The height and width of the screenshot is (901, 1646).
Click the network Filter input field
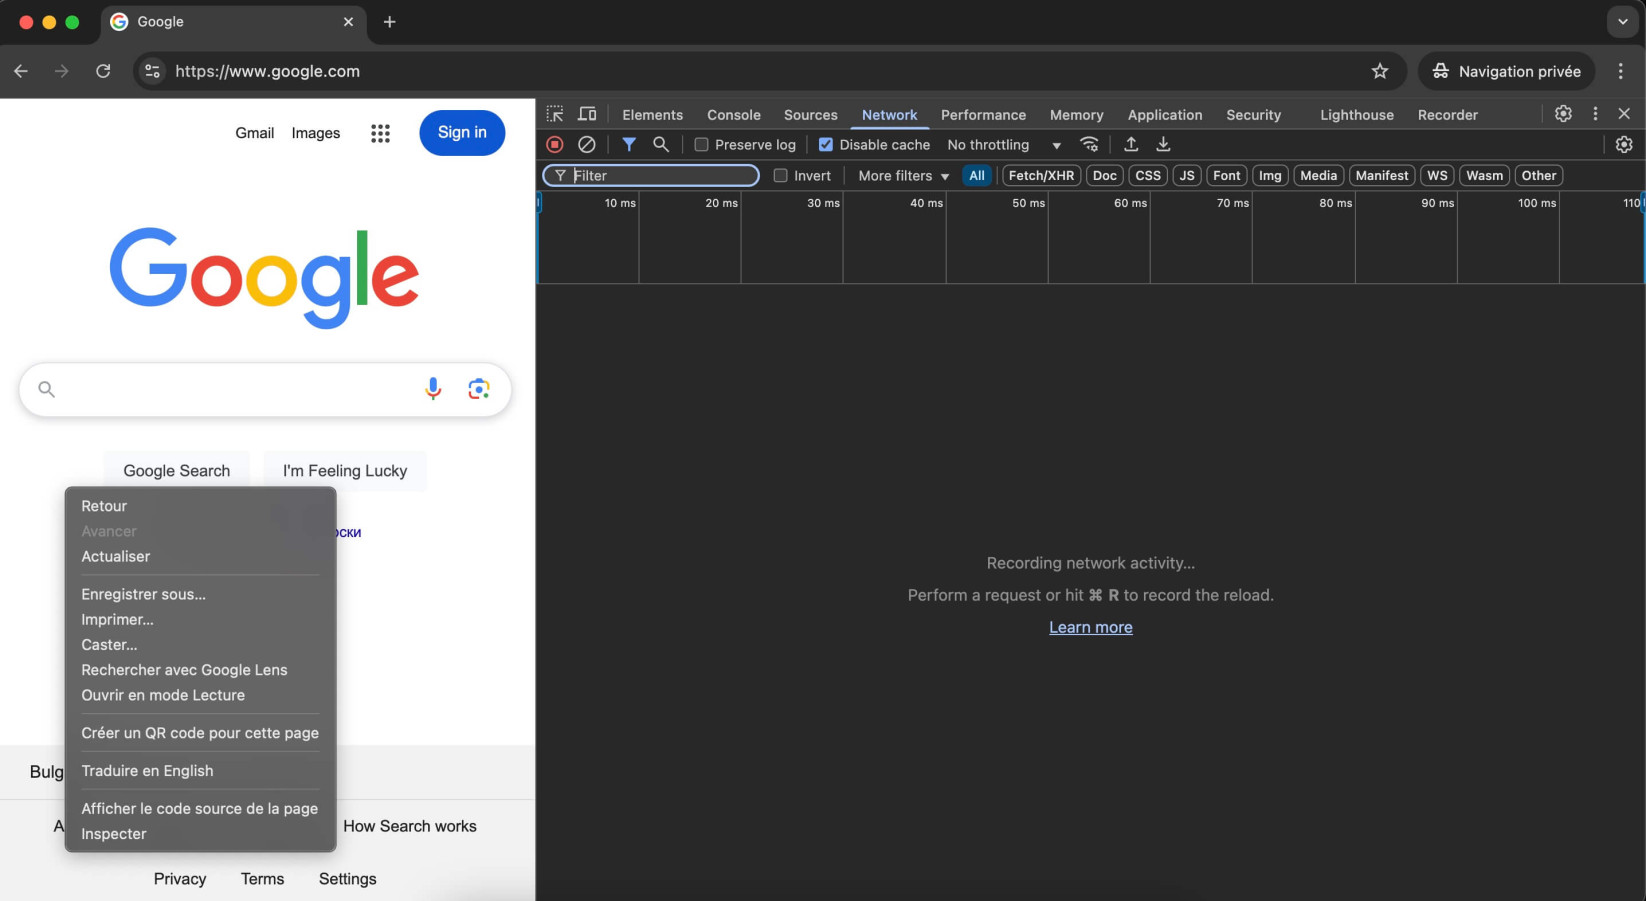click(651, 176)
